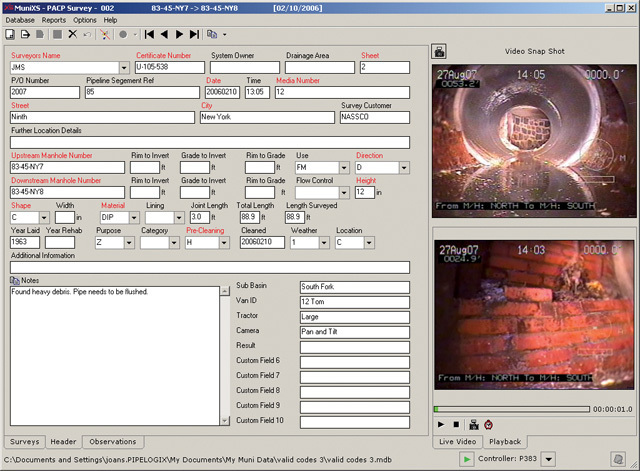Stop the video playback

(456, 423)
